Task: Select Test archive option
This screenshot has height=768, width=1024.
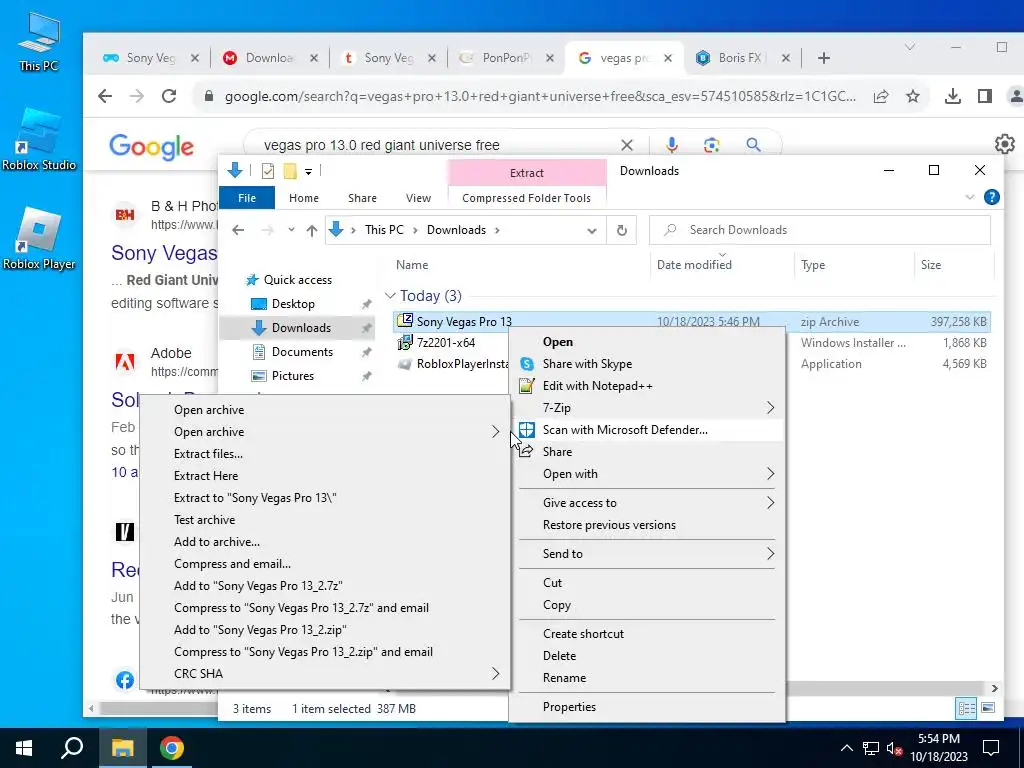Action: coord(204,520)
